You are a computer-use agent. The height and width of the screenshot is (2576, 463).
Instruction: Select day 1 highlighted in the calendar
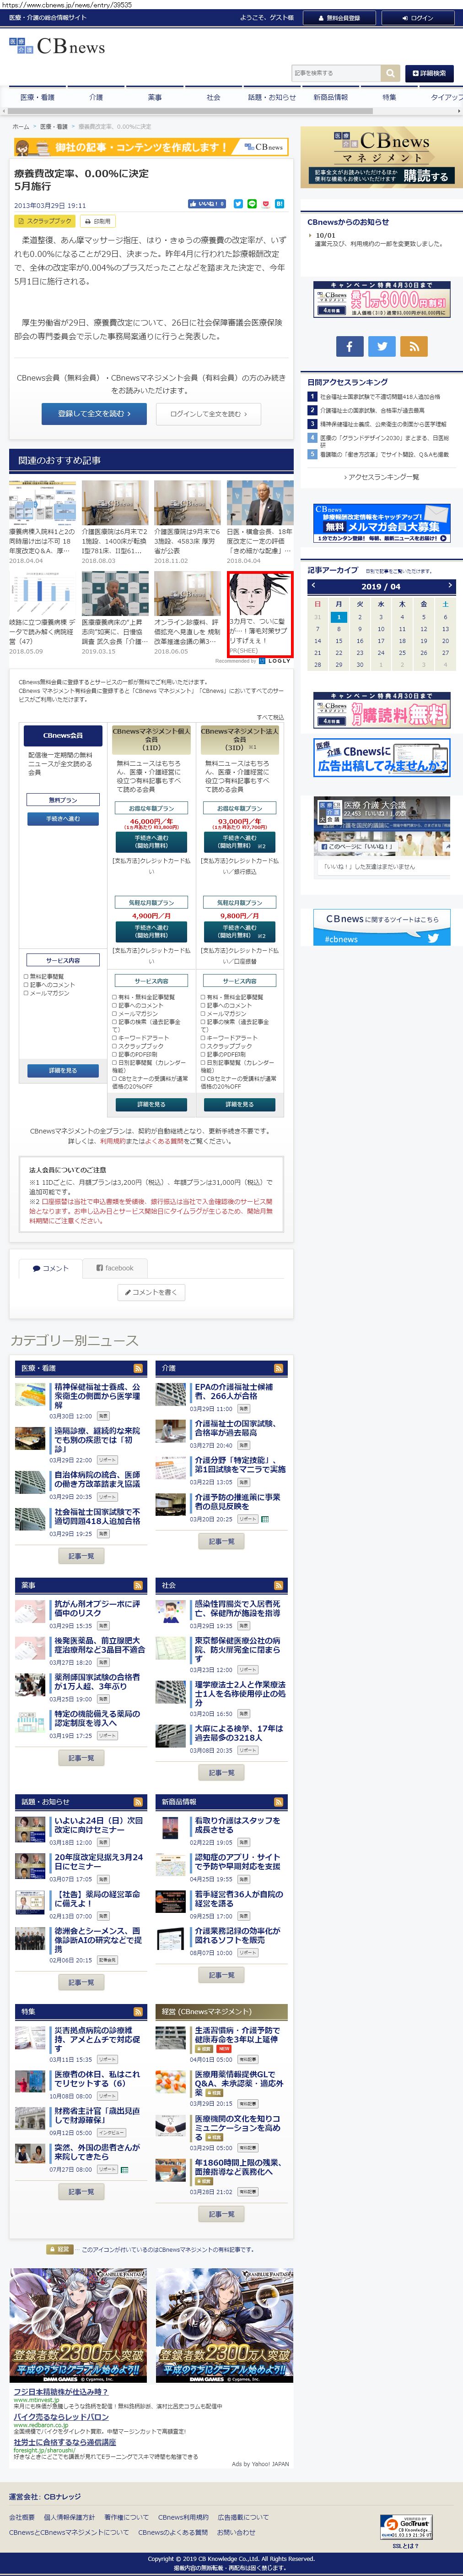point(338,617)
